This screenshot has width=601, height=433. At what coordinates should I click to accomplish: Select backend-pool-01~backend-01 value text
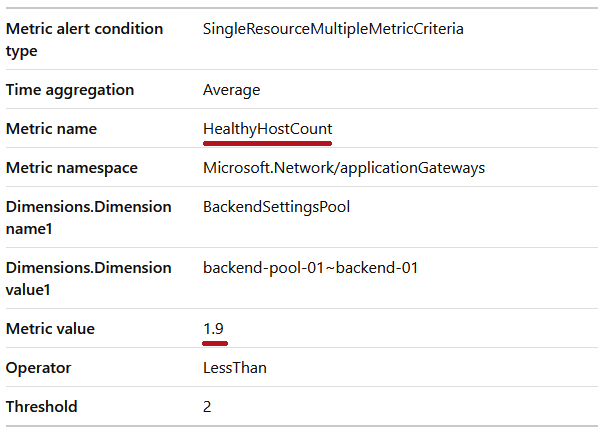coord(310,268)
